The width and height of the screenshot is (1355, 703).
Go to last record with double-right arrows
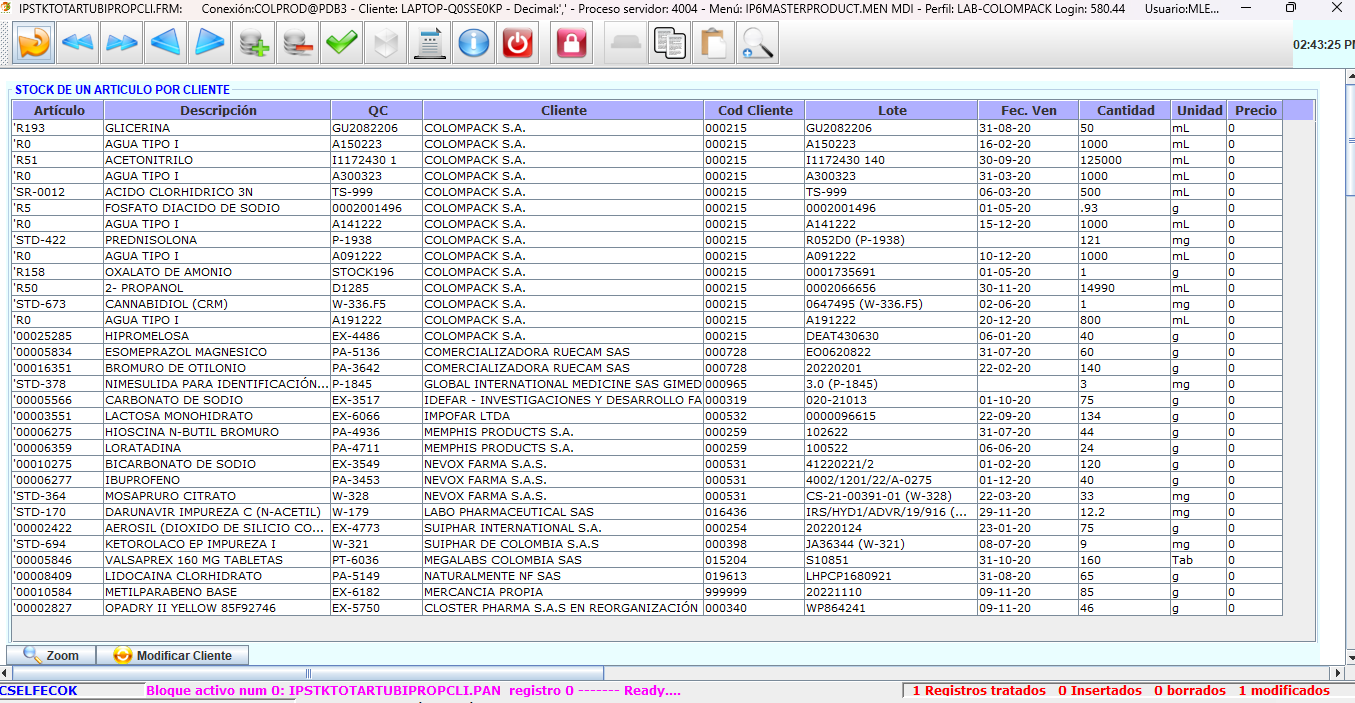122,43
